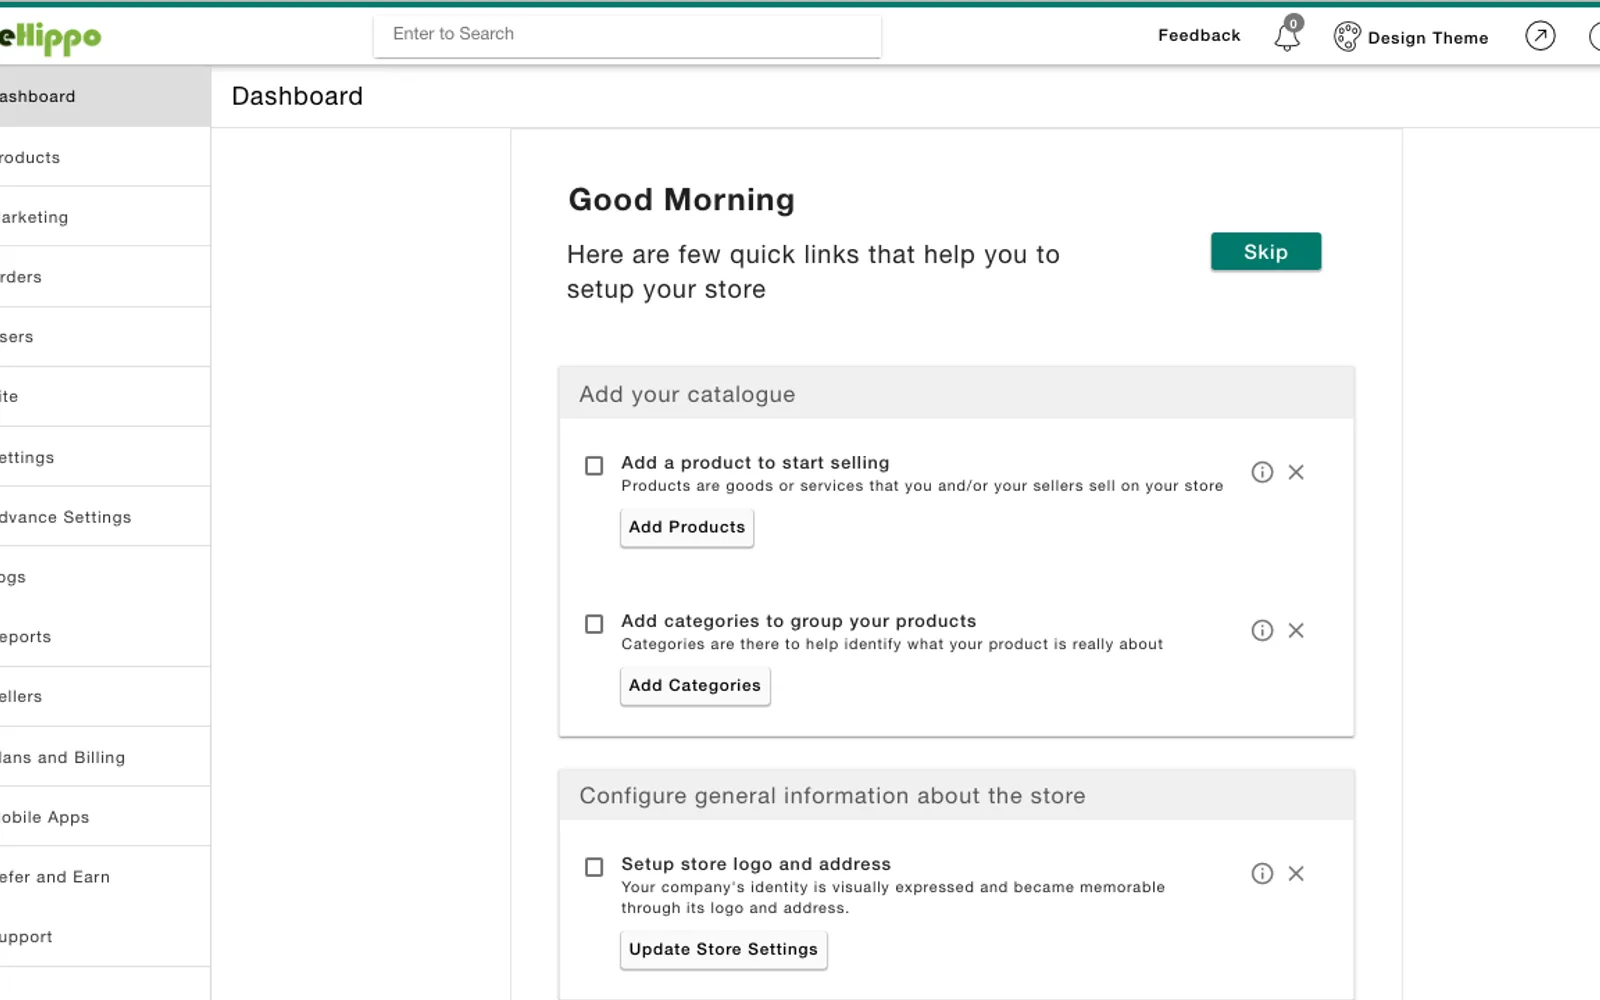The image size is (1600, 1000).
Task: Go to Orders in the sidebar
Action: click(x=105, y=277)
